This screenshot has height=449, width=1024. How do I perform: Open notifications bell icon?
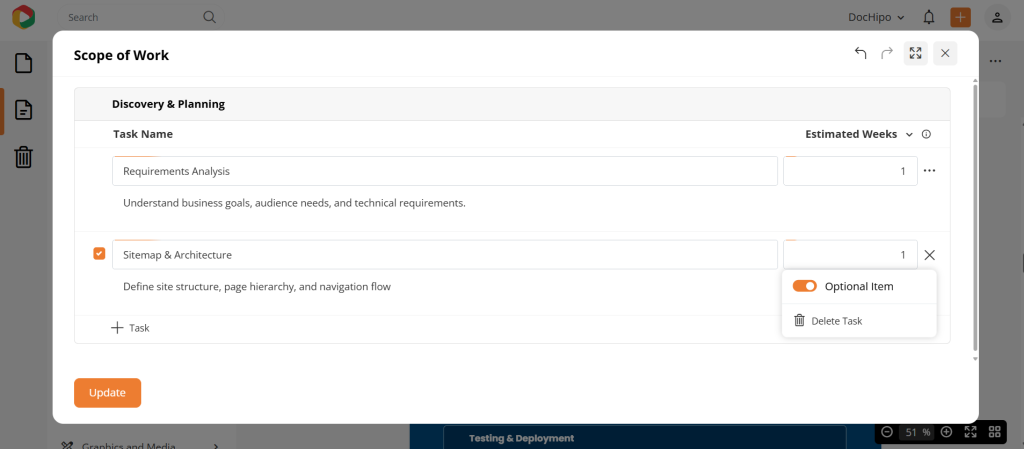(929, 17)
